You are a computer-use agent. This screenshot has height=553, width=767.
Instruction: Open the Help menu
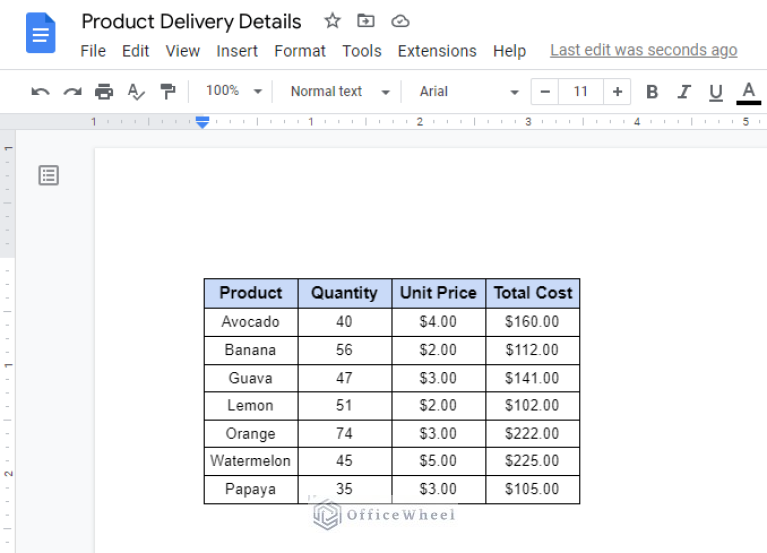(x=509, y=51)
